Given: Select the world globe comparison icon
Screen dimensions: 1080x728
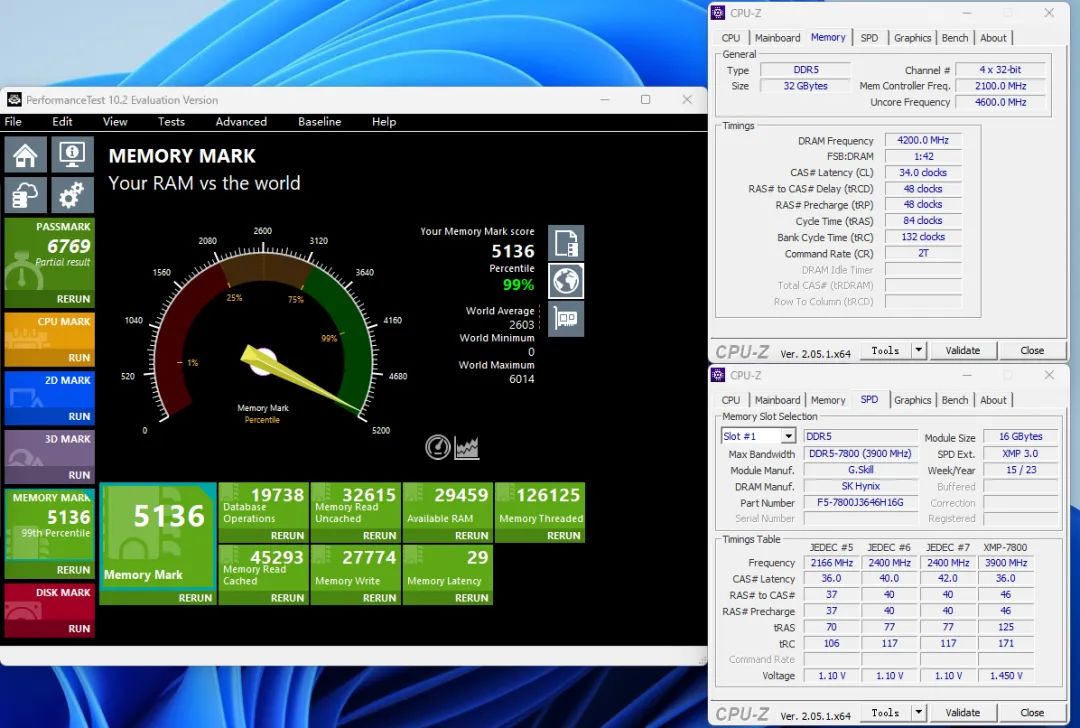Looking at the screenshot, I should coord(566,280).
